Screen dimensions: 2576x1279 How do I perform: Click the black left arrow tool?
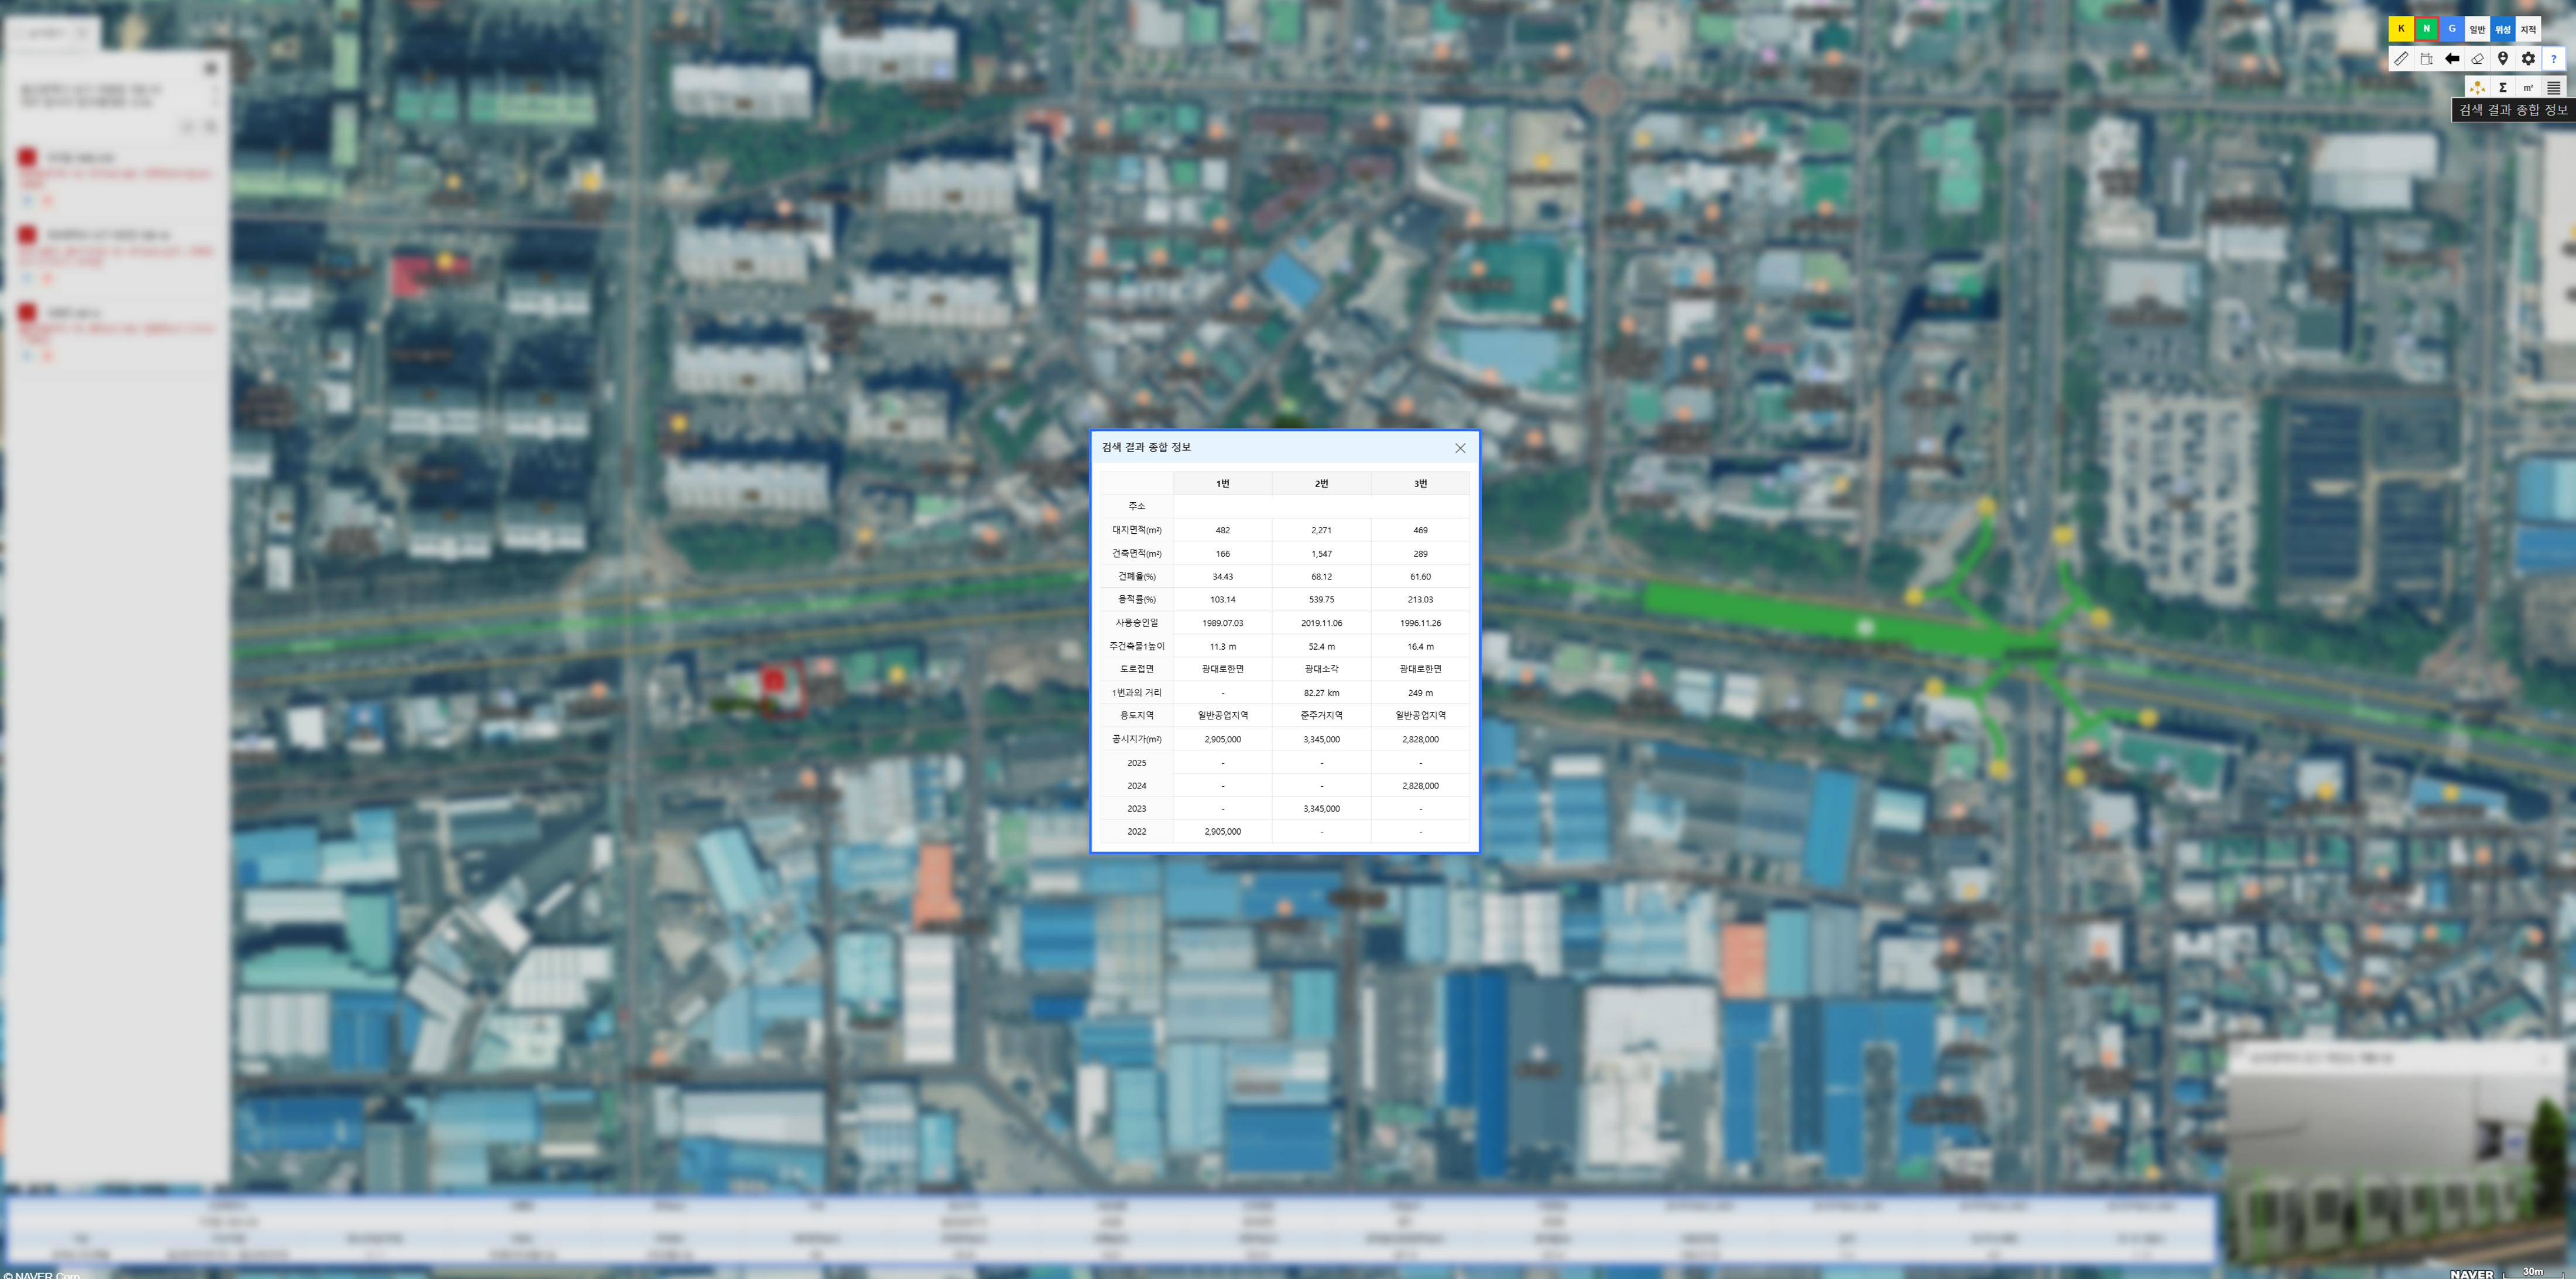pyautogui.click(x=2452, y=59)
